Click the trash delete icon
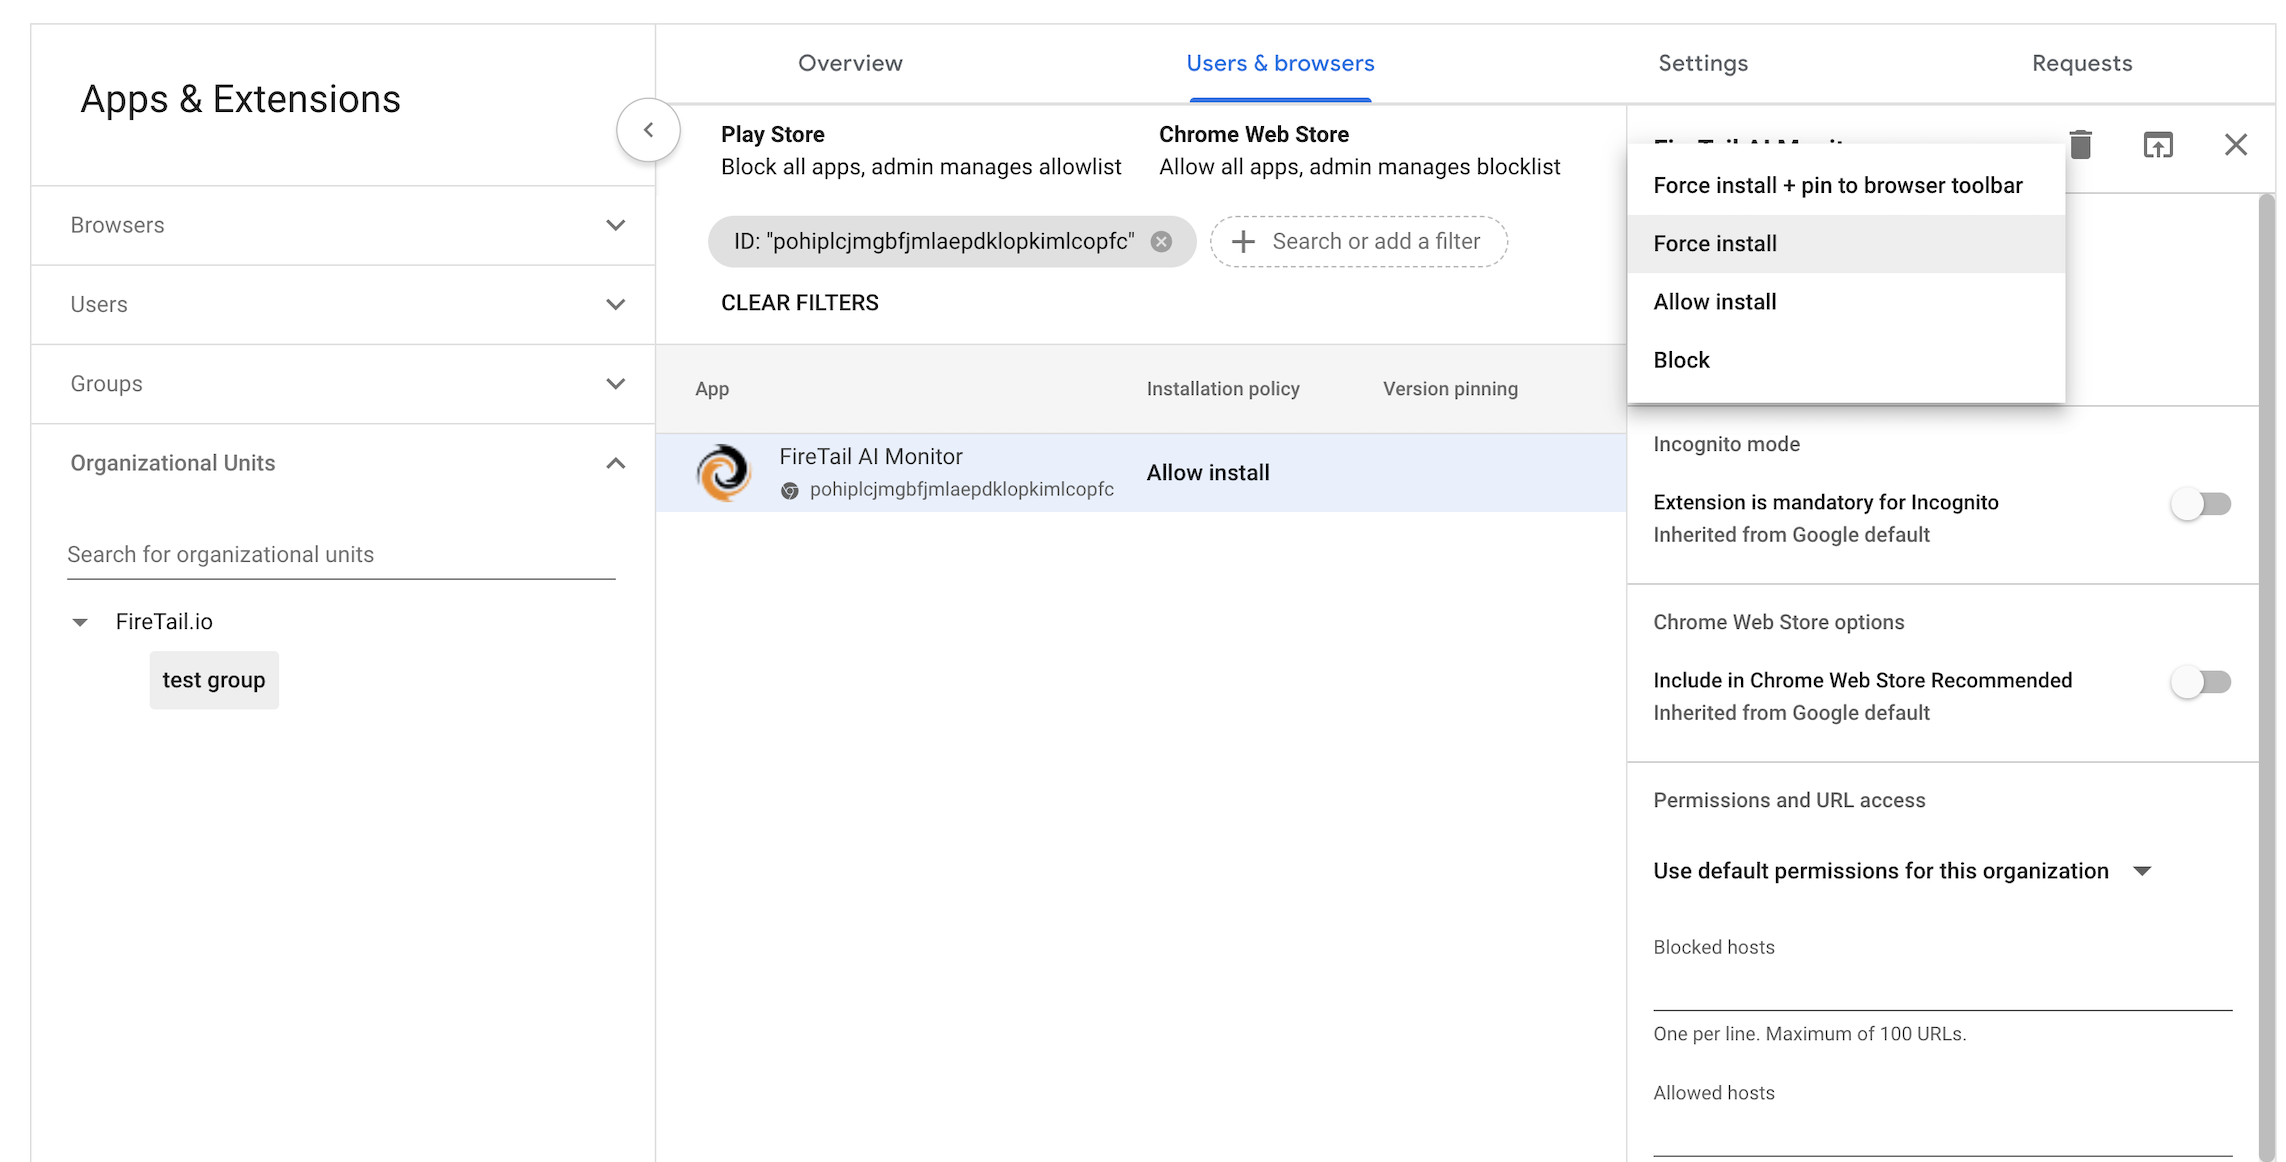The height and width of the screenshot is (1162, 2286). 2080,145
